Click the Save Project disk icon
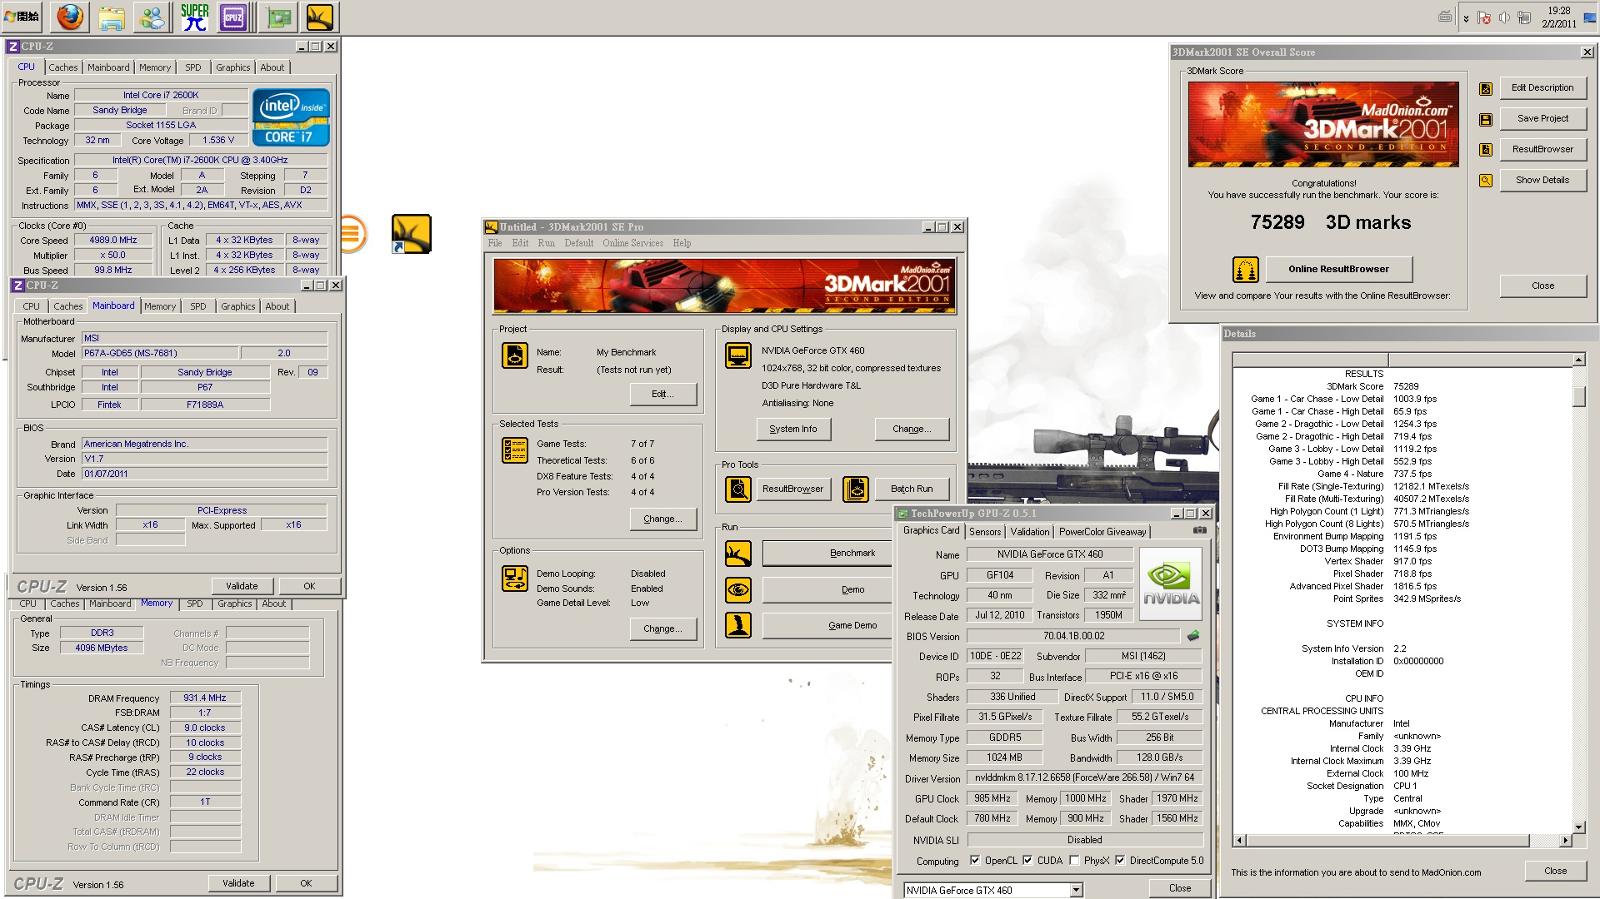The width and height of the screenshot is (1600, 899). coord(1486,120)
